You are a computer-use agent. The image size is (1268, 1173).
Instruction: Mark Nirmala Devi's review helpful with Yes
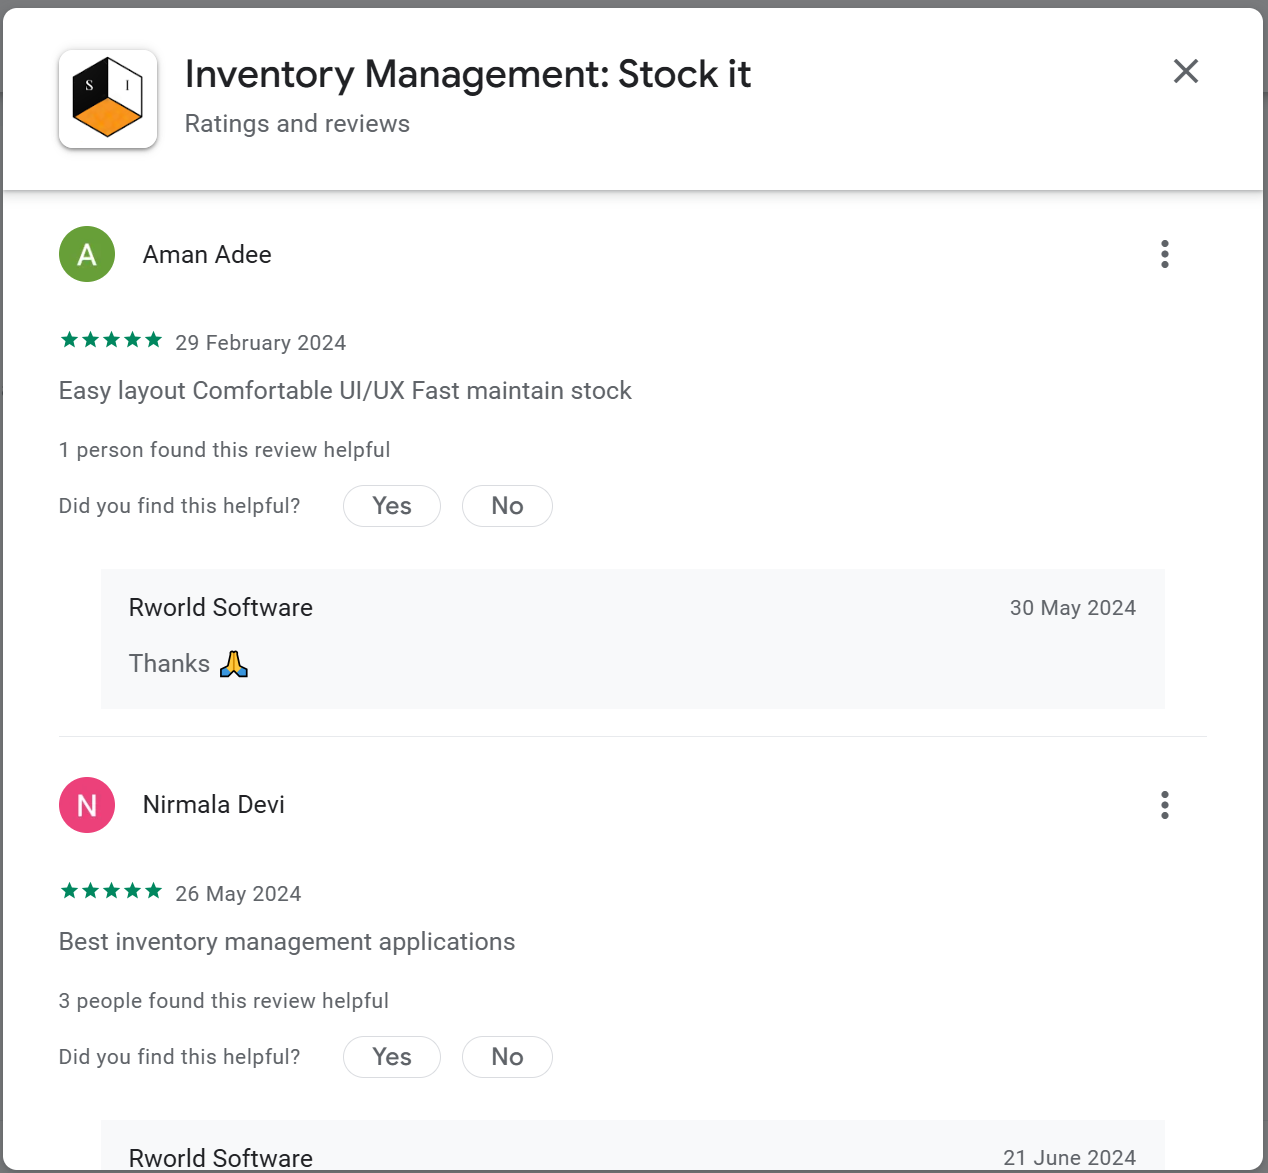pyautogui.click(x=392, y=1057)
